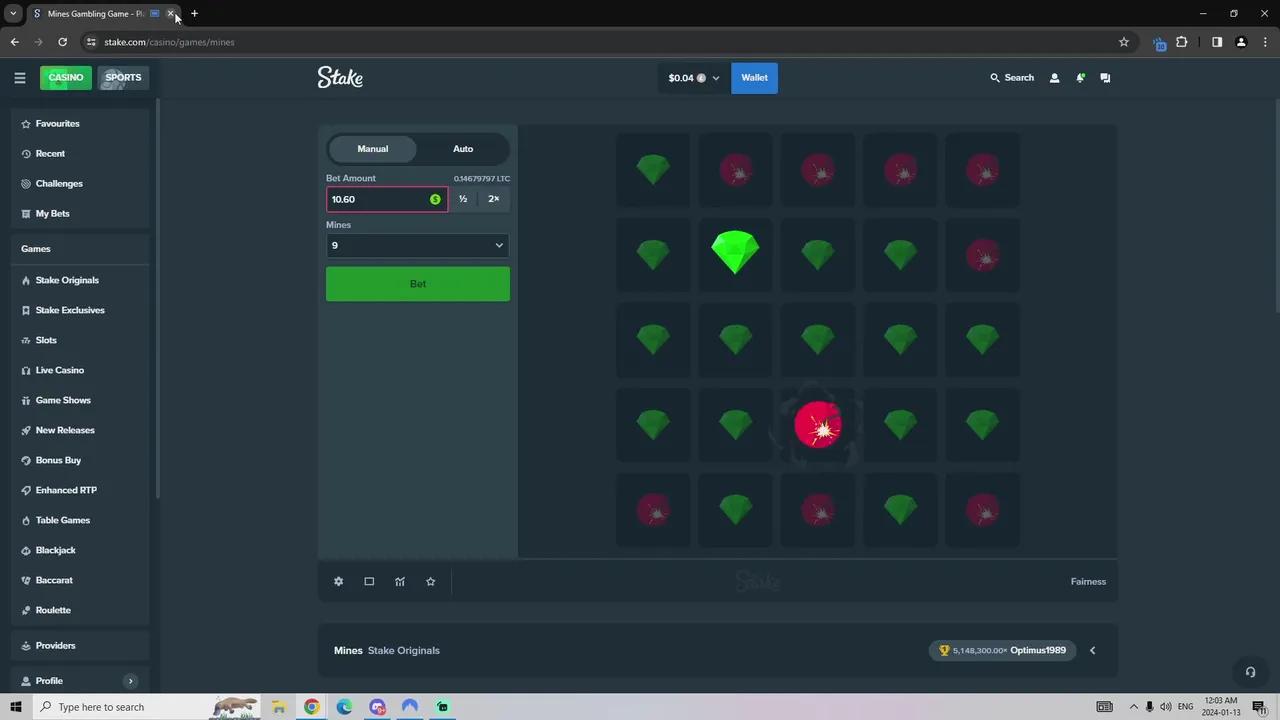The image size is (1280, 720).
Task: Open the chat panel icon
Action: (x=1105, y=78)
